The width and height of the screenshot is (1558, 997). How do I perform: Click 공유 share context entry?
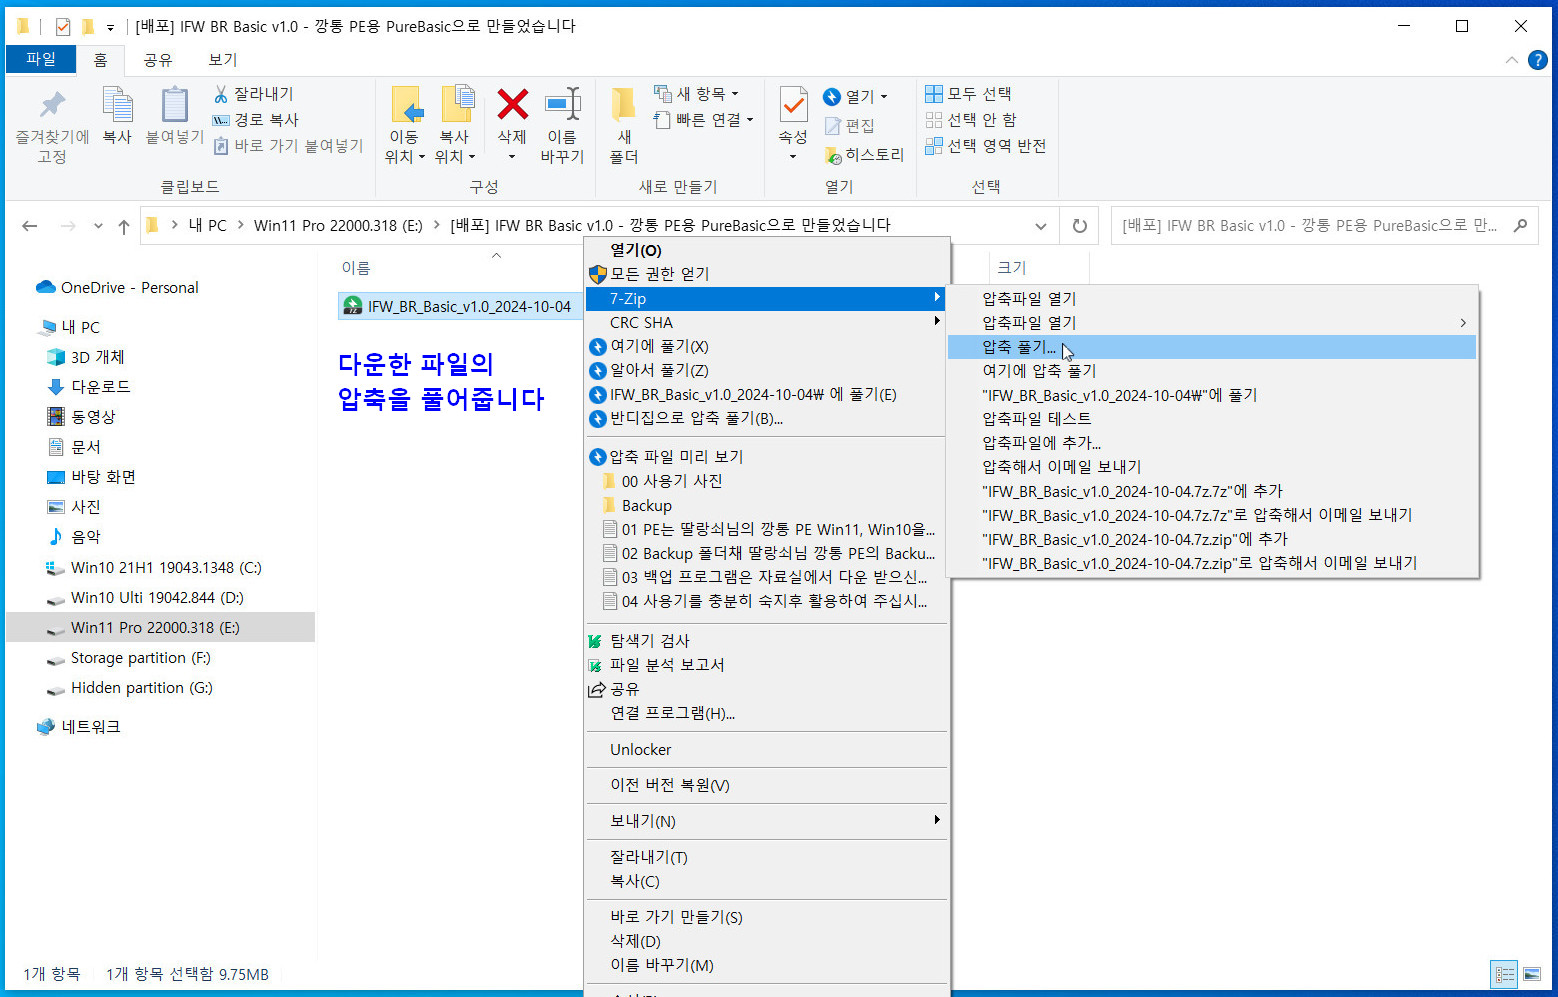766,689
